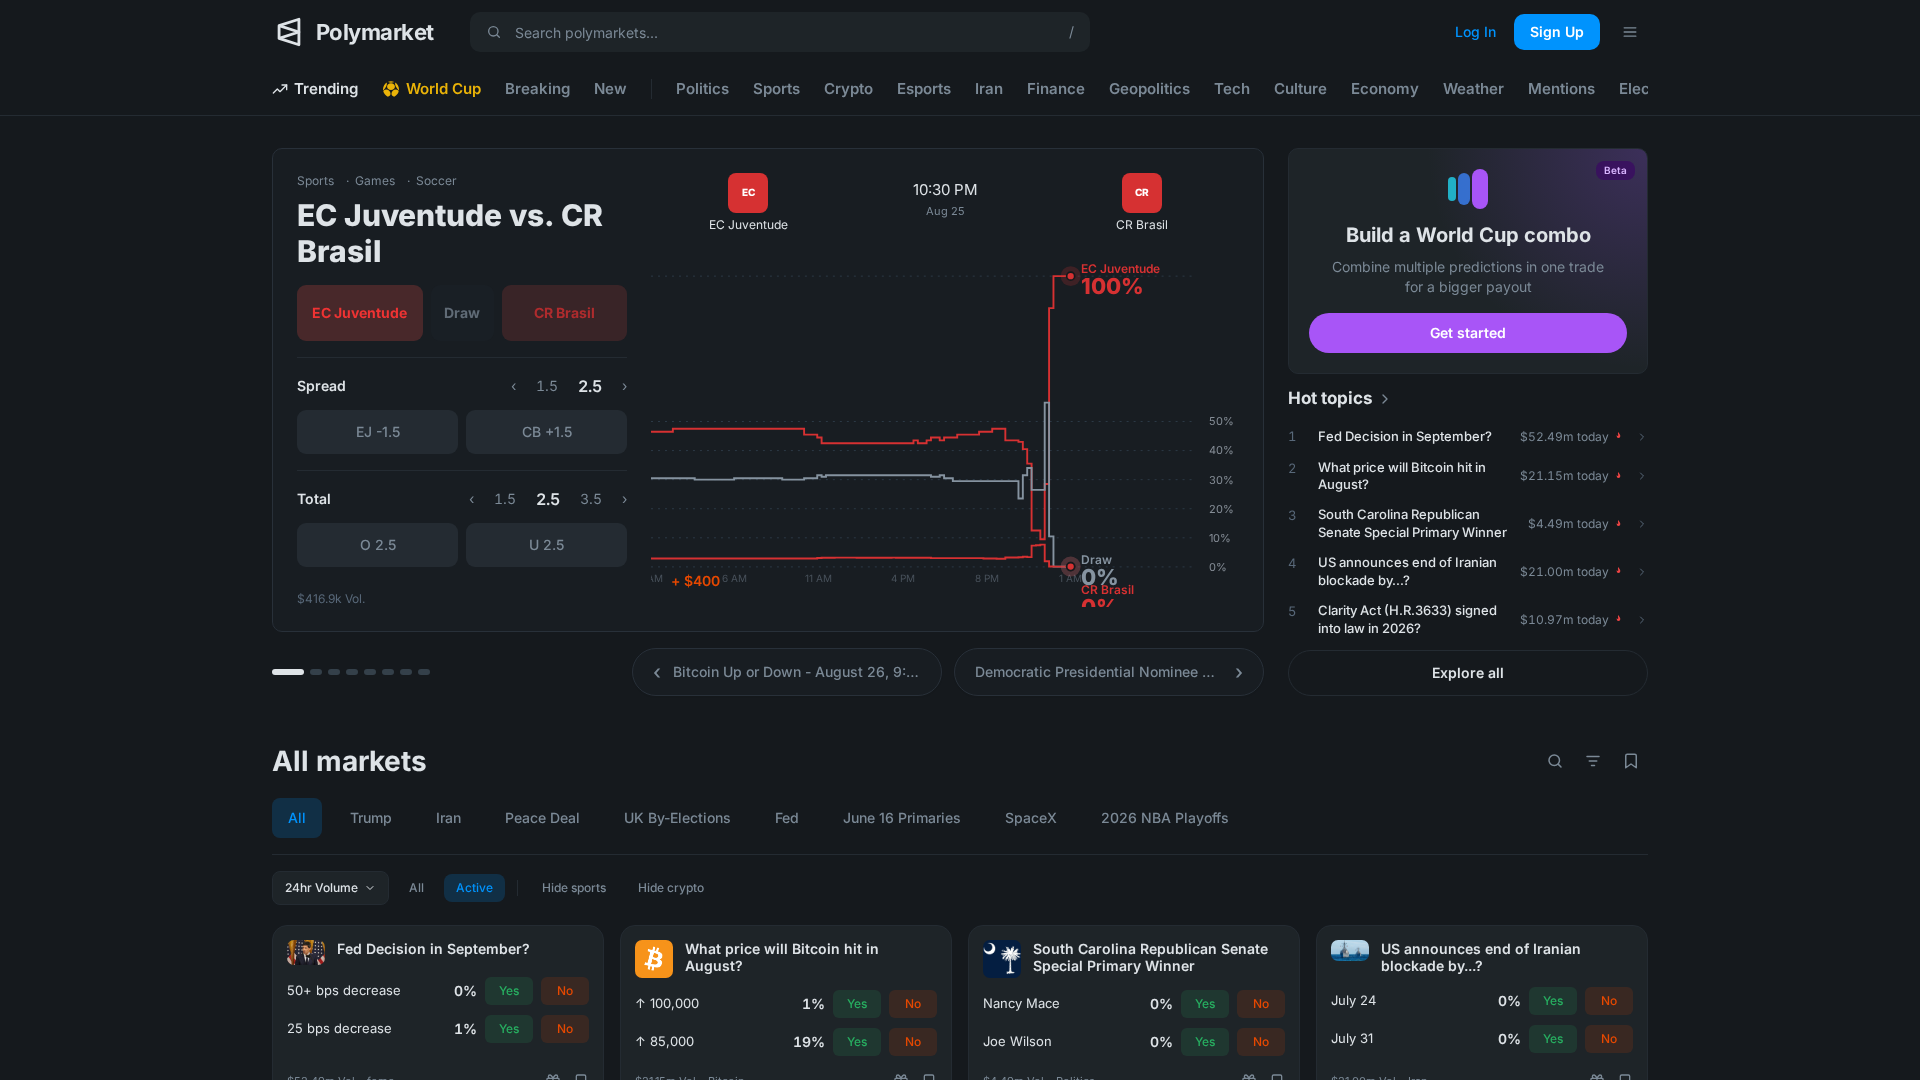Open chevron for Clarity Act hot topic
This screenshot has width=1920, height=1080.
(1642, 620)
